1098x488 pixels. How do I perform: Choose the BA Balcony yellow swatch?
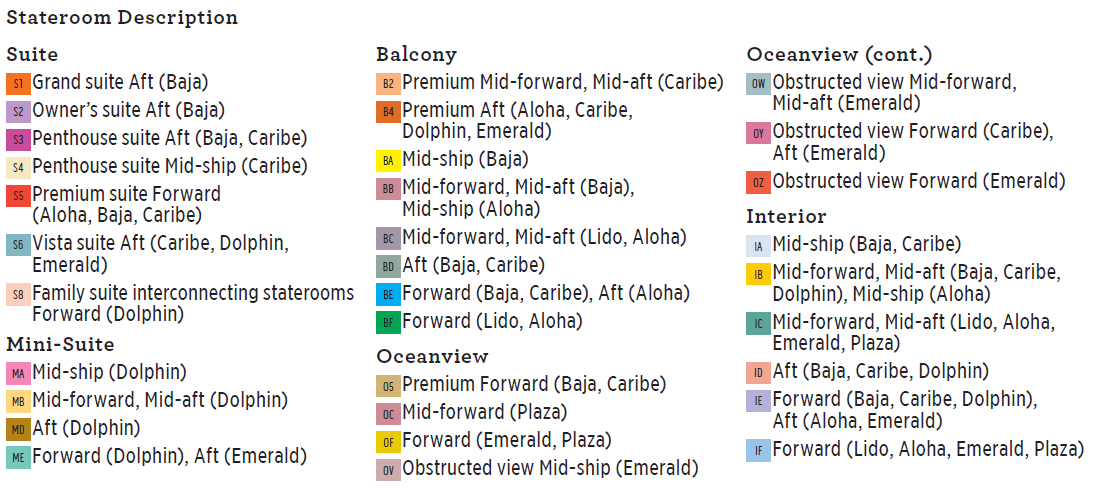pyautogui.click(x=388, y=160)
